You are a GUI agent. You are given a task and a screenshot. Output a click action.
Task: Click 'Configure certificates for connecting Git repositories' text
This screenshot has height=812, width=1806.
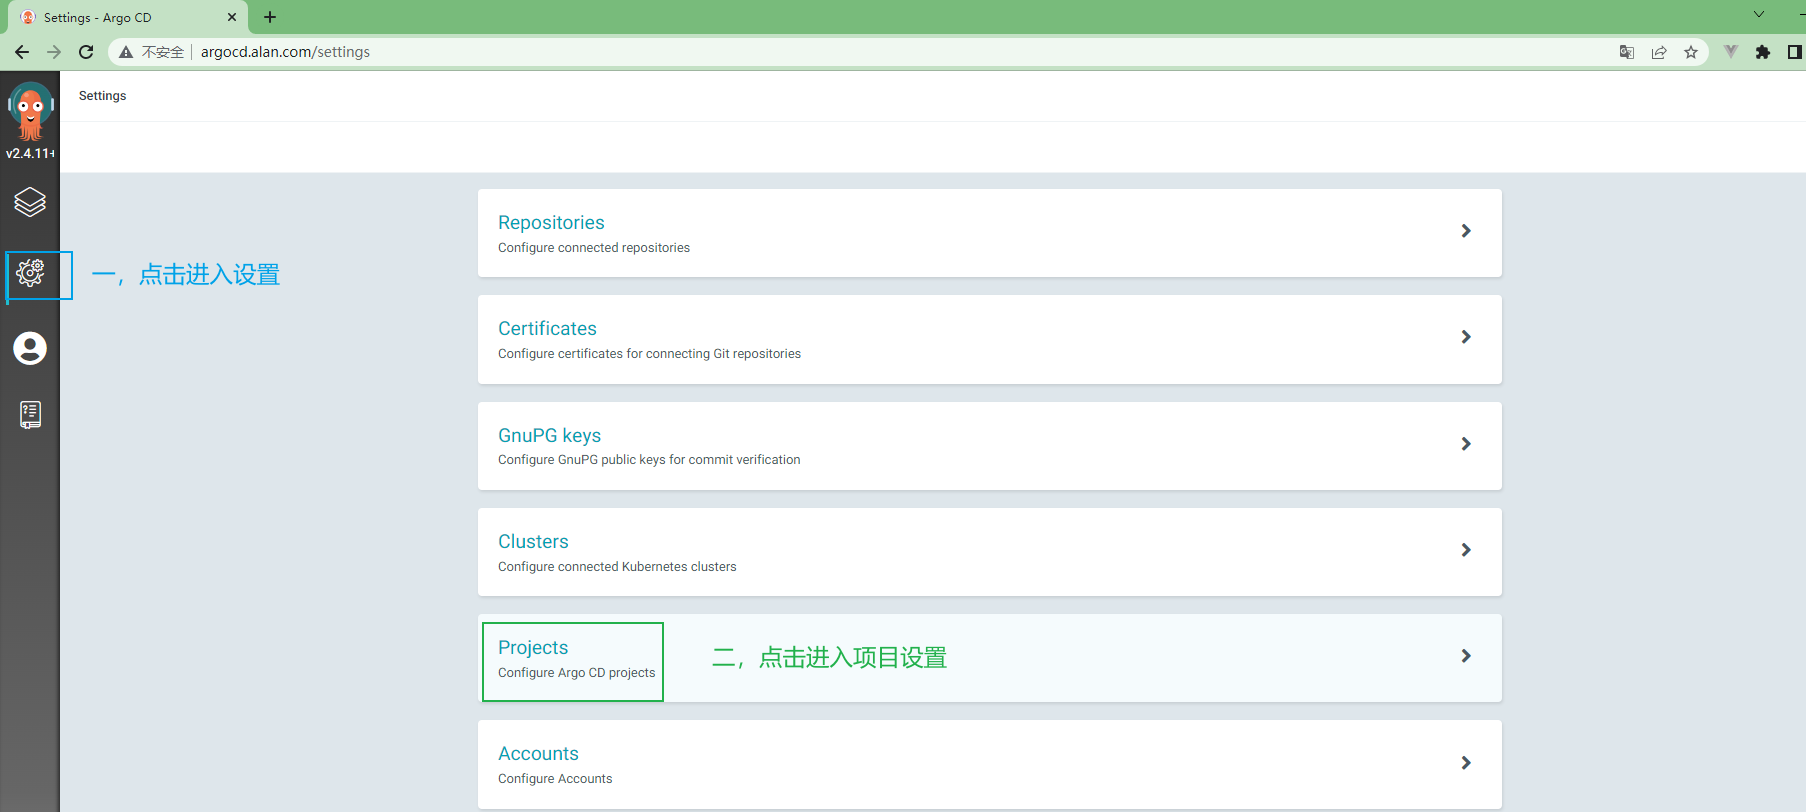pos(649,354)
